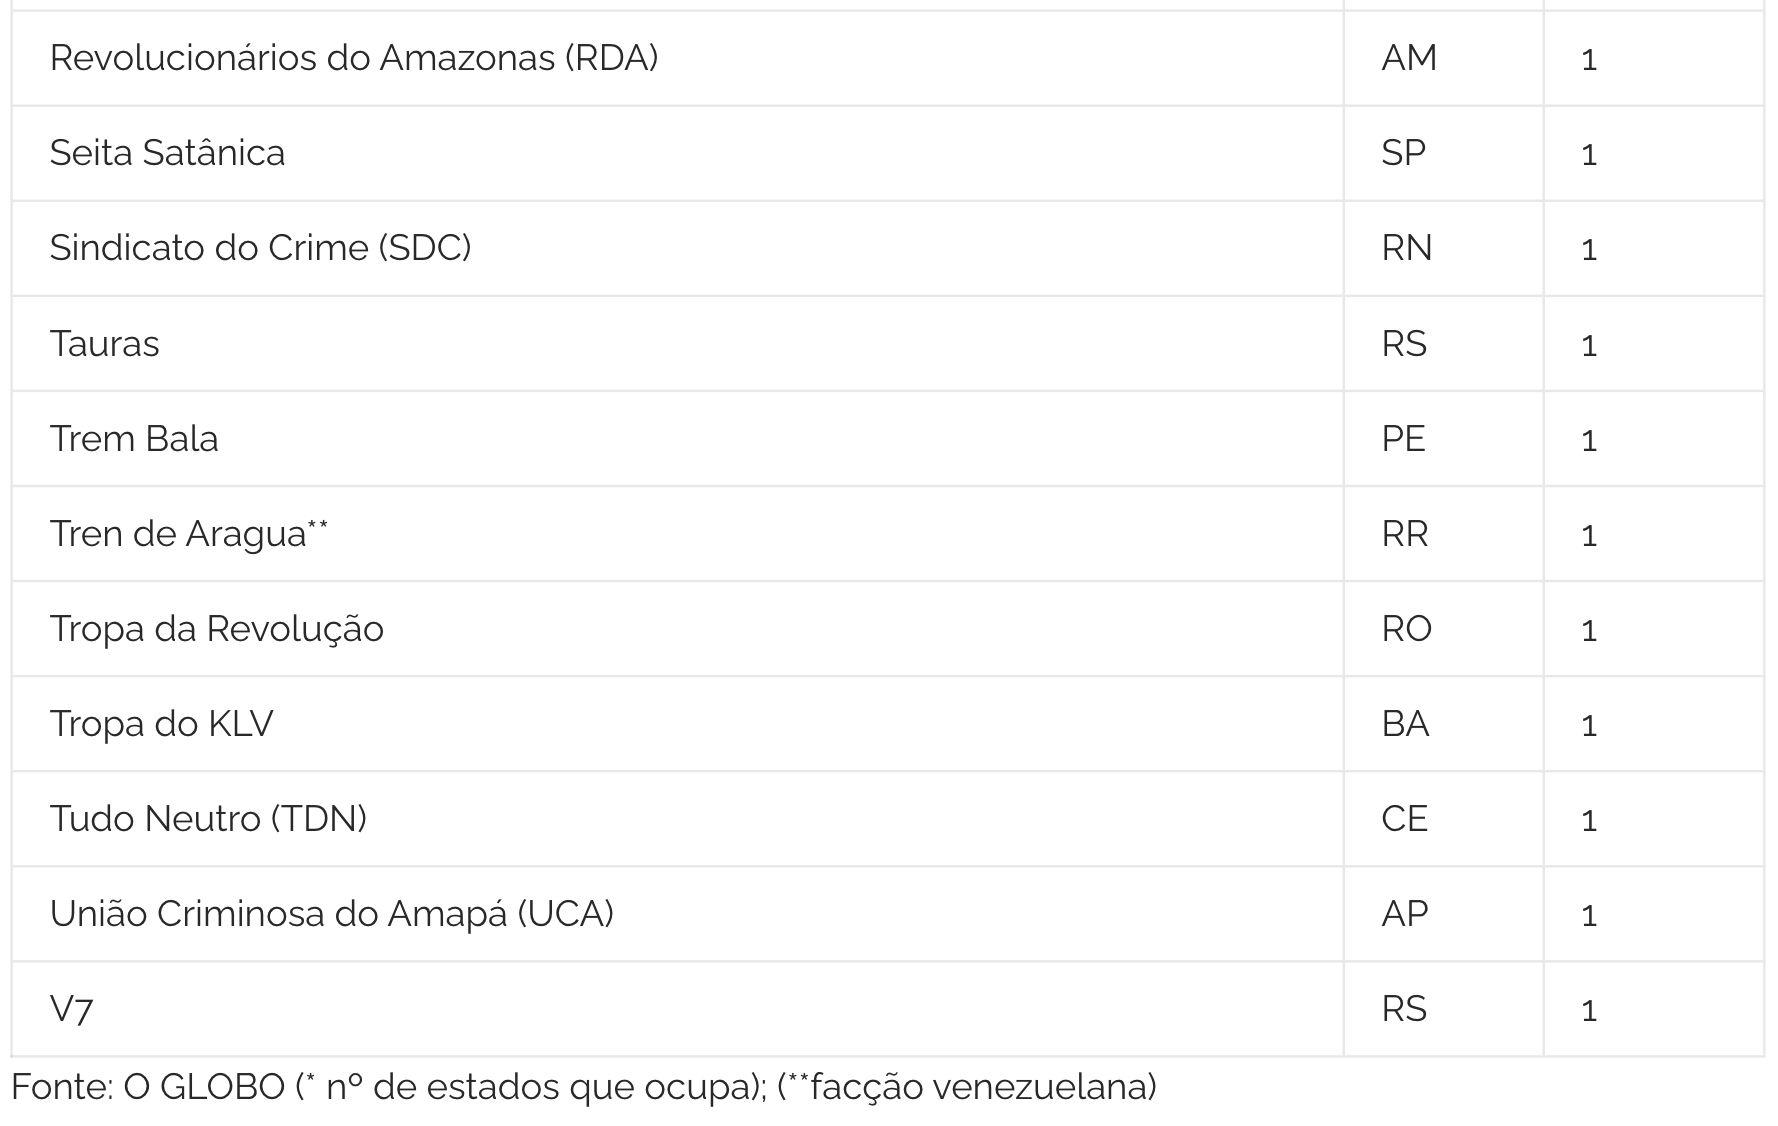The height and width of the screenshot is (1126, 1778).
Task: Select the Seita Satânica row name
Action: click(x=167, y=153)
